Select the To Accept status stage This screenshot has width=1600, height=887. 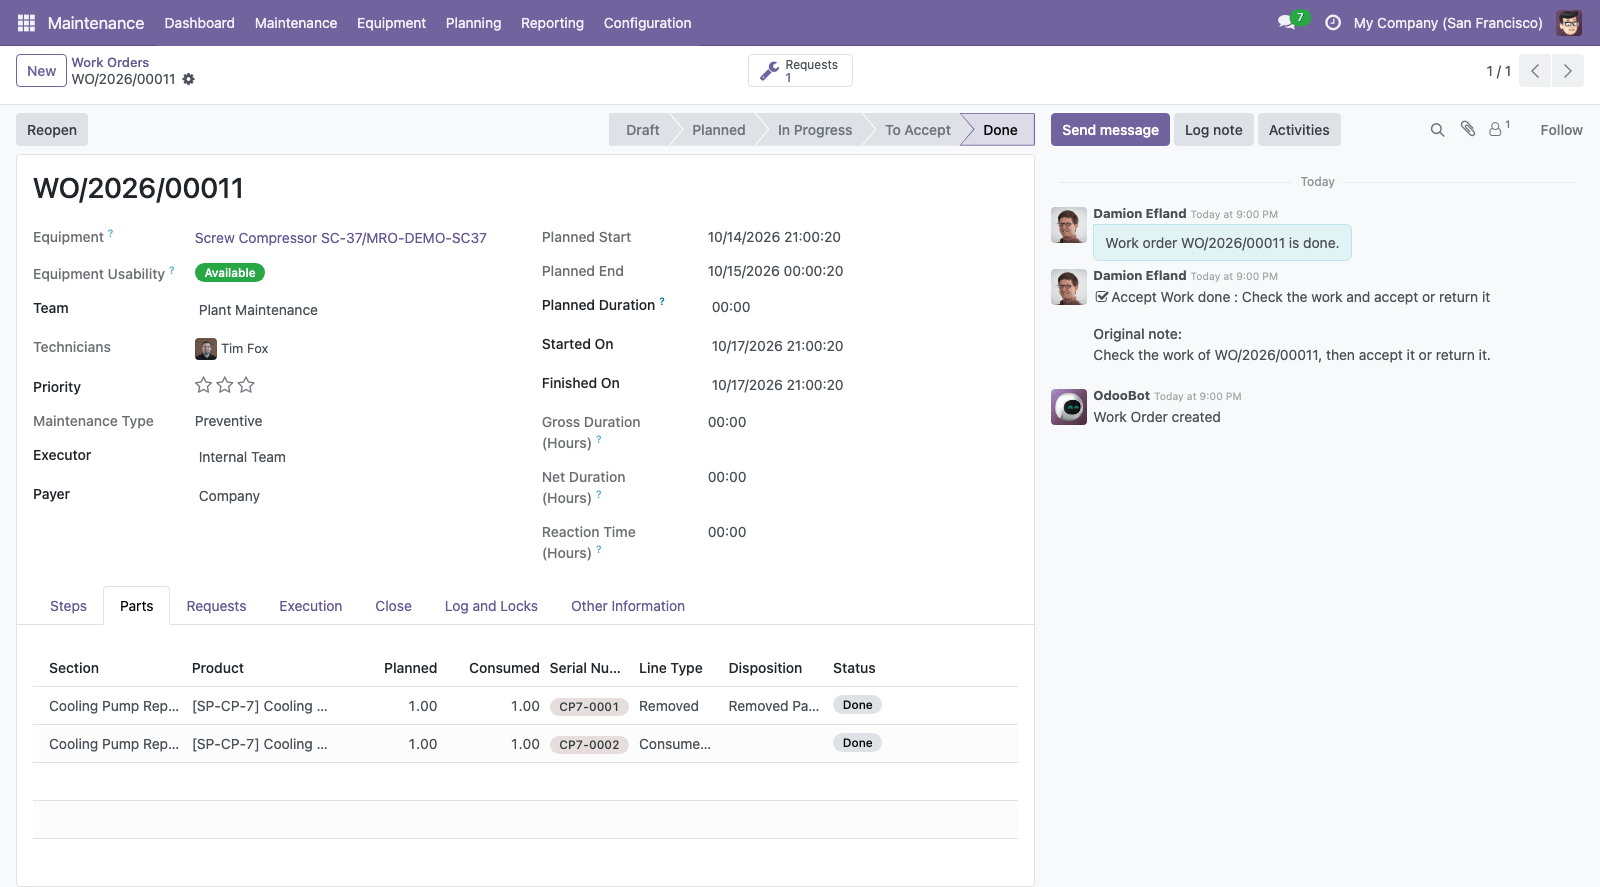[918, 130]
